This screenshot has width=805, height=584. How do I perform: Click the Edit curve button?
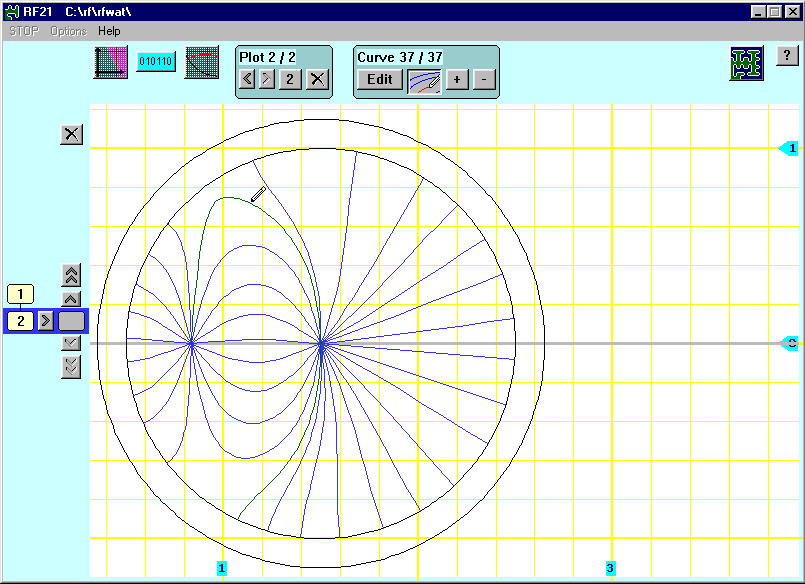click(x=380, y=79)
